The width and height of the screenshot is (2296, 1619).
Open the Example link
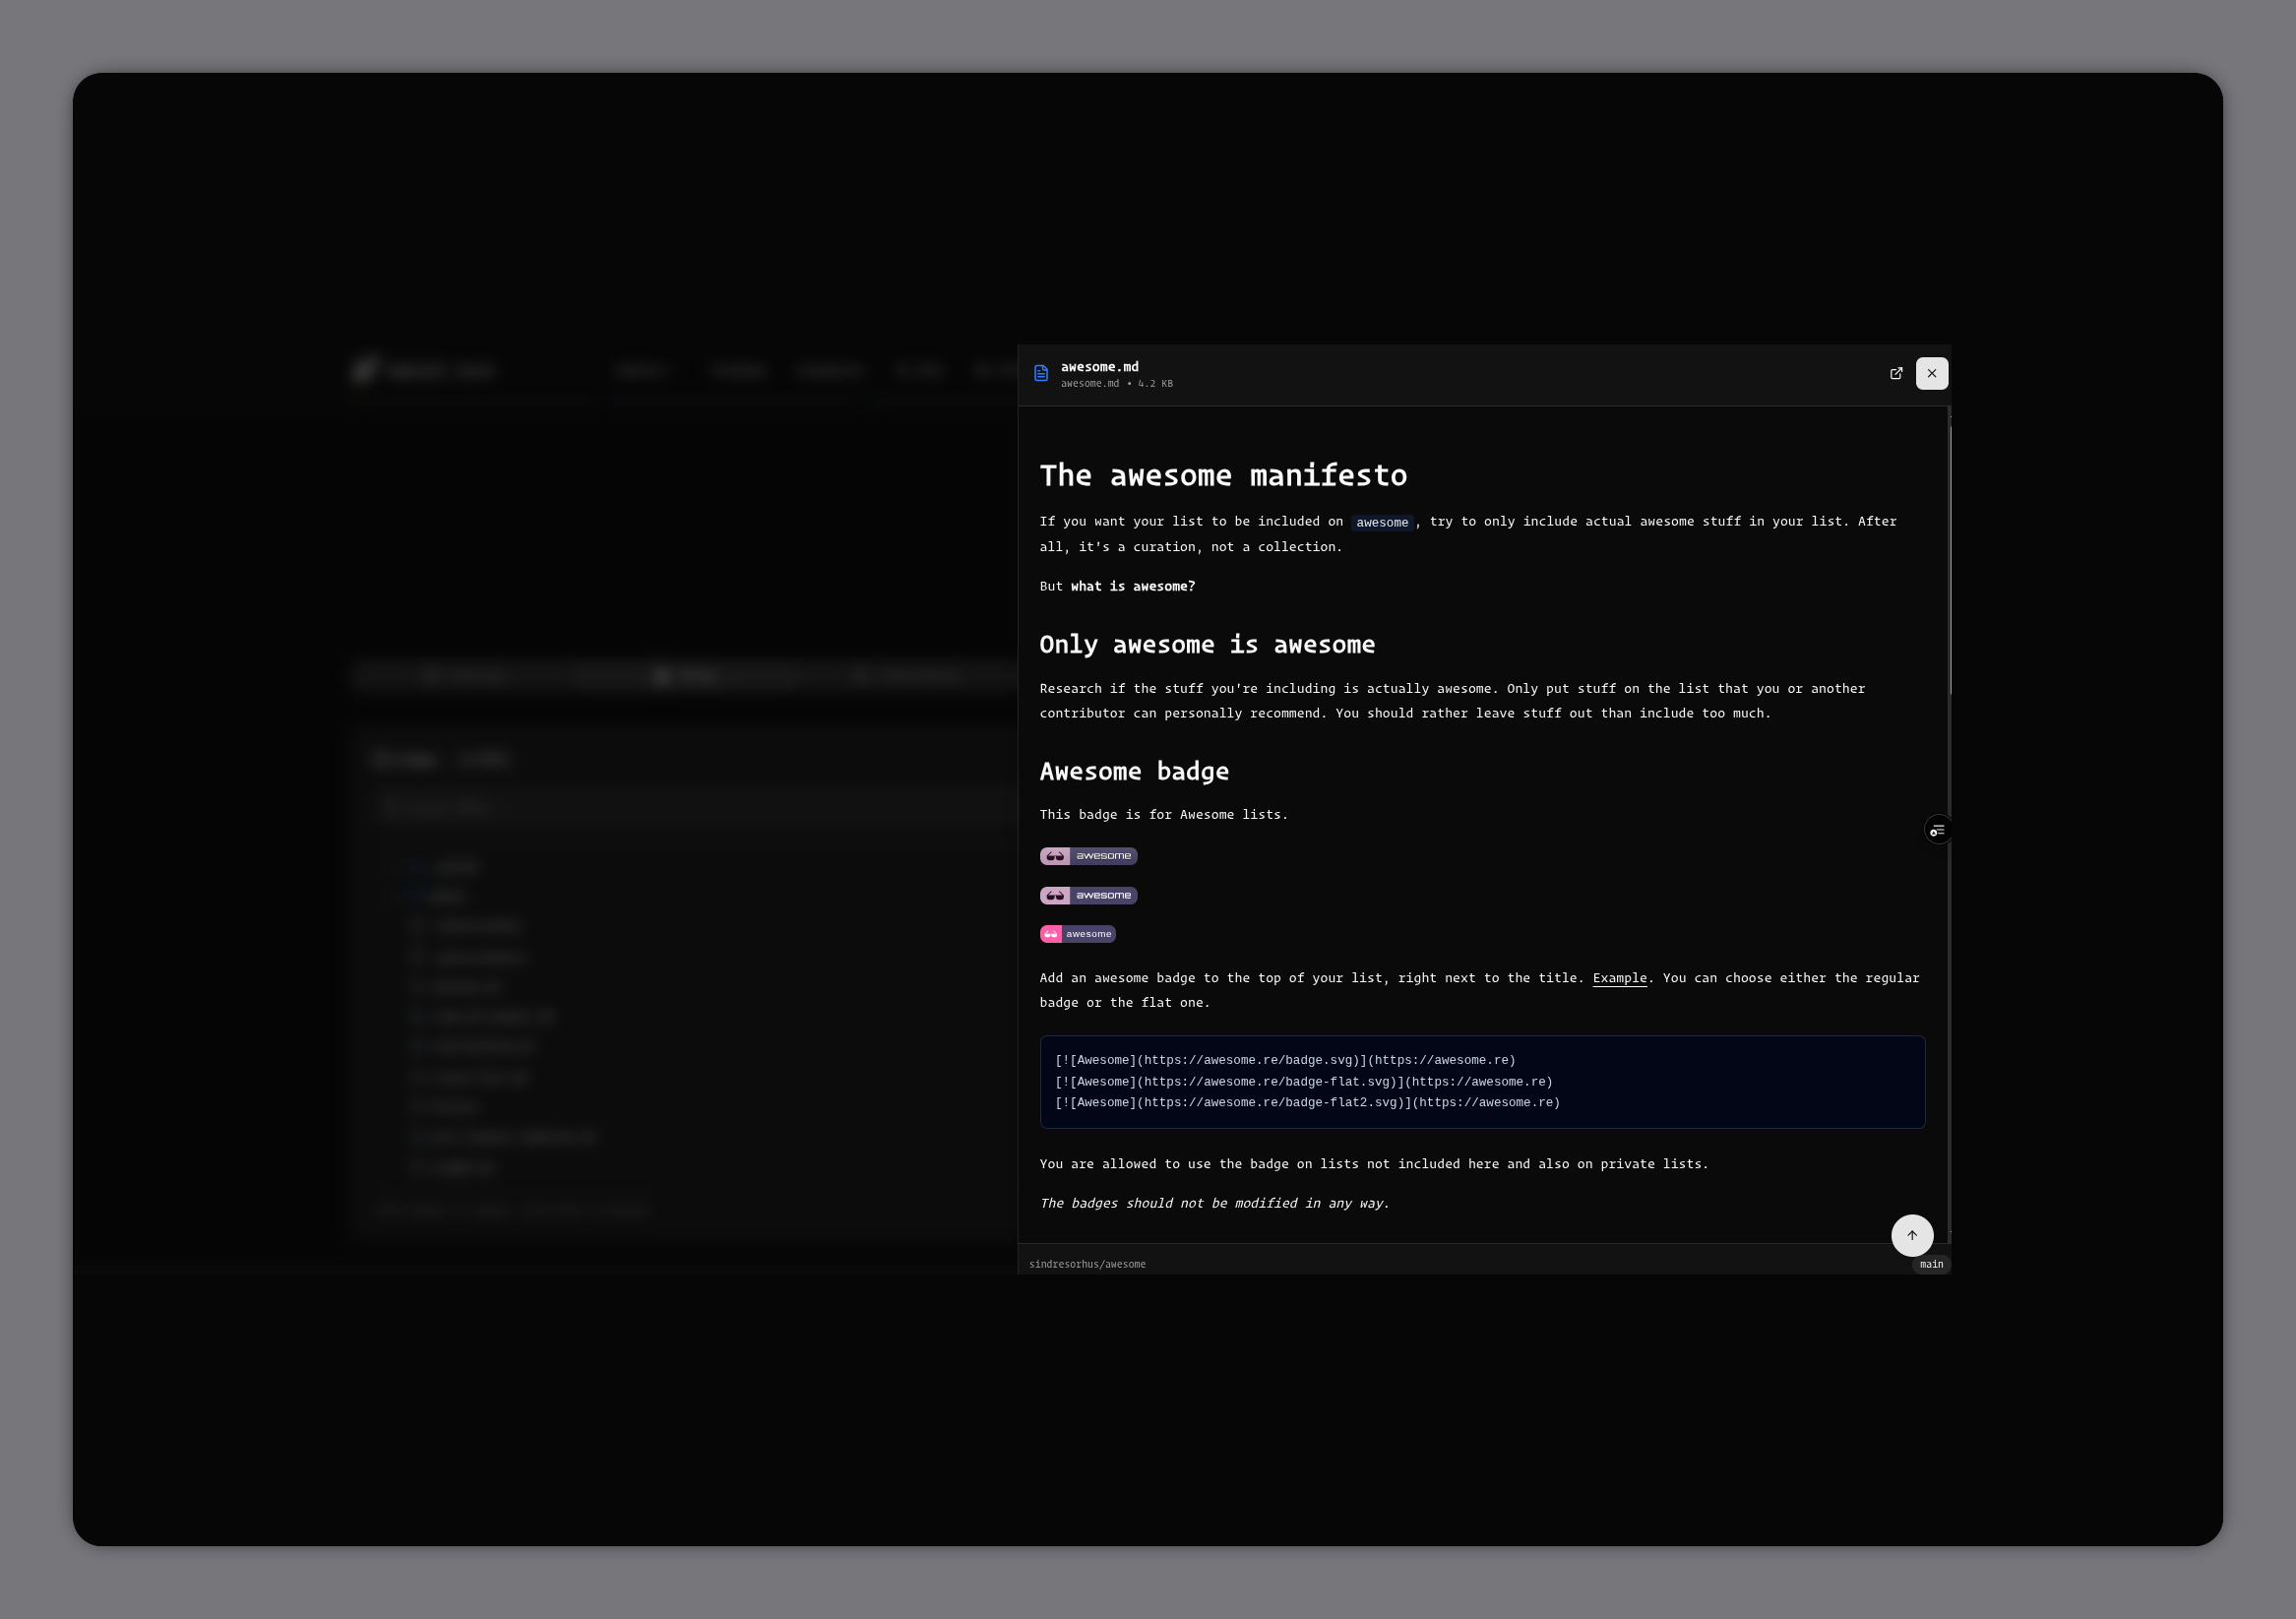click(x=1618, y=978)
